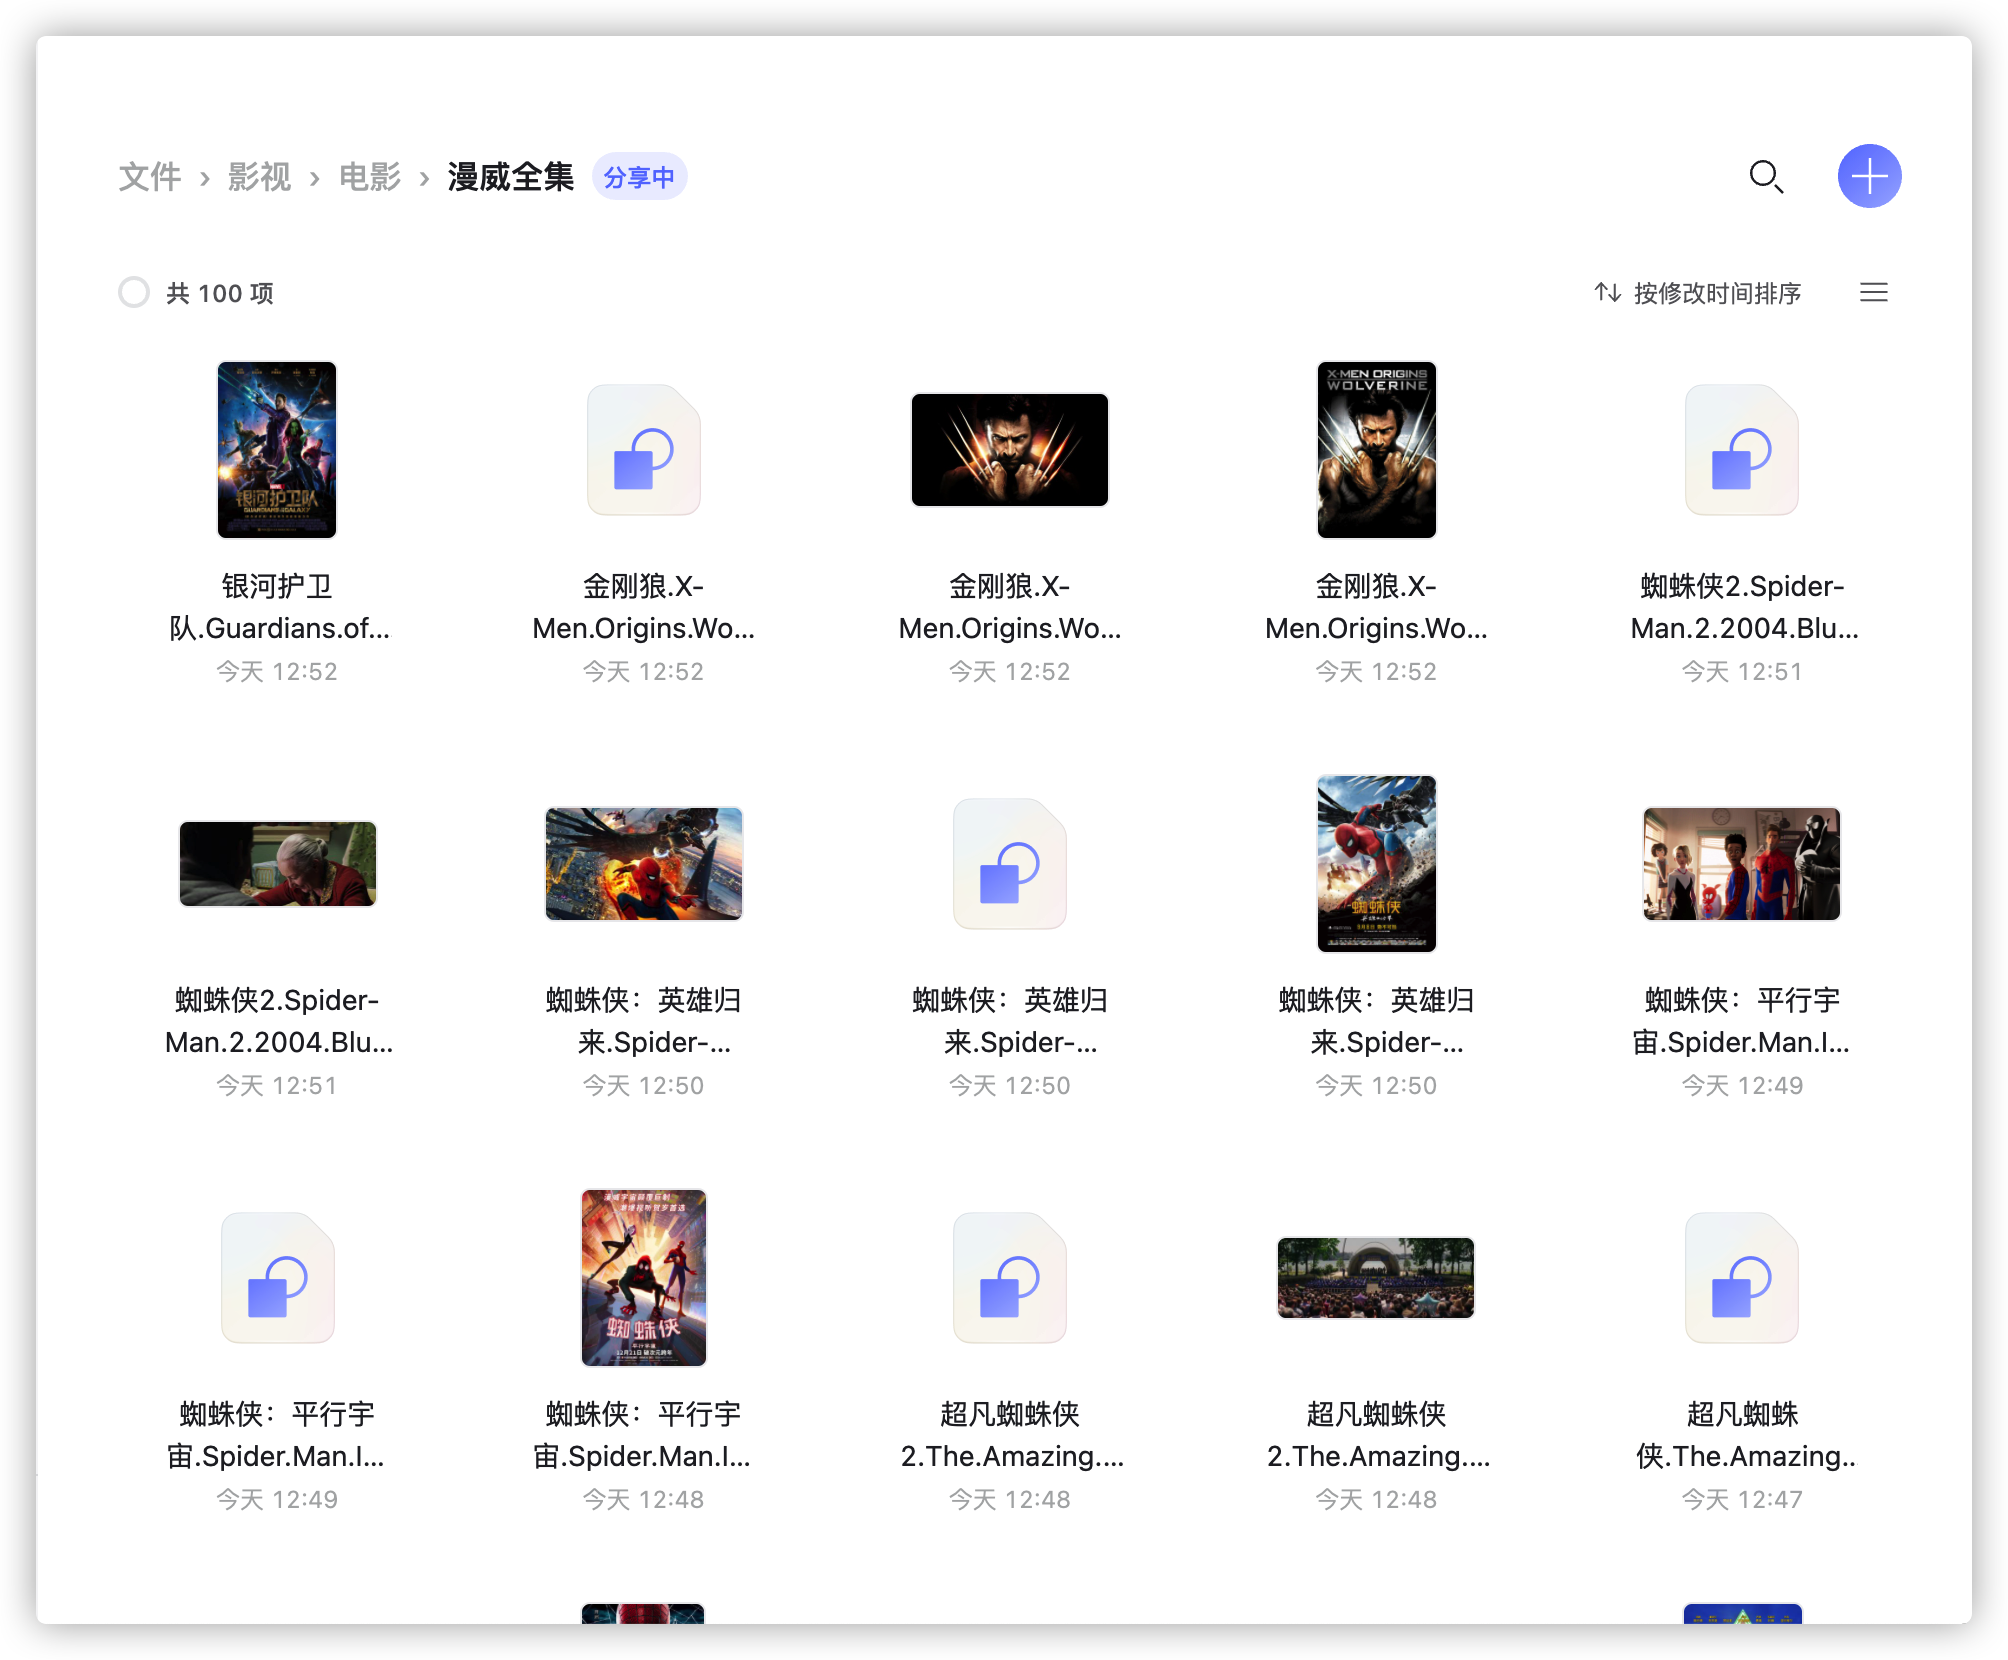Viewport: 2008px width, 1660px height.
Task: Switch view using the list layout icon
Action: coord(1873,292)
